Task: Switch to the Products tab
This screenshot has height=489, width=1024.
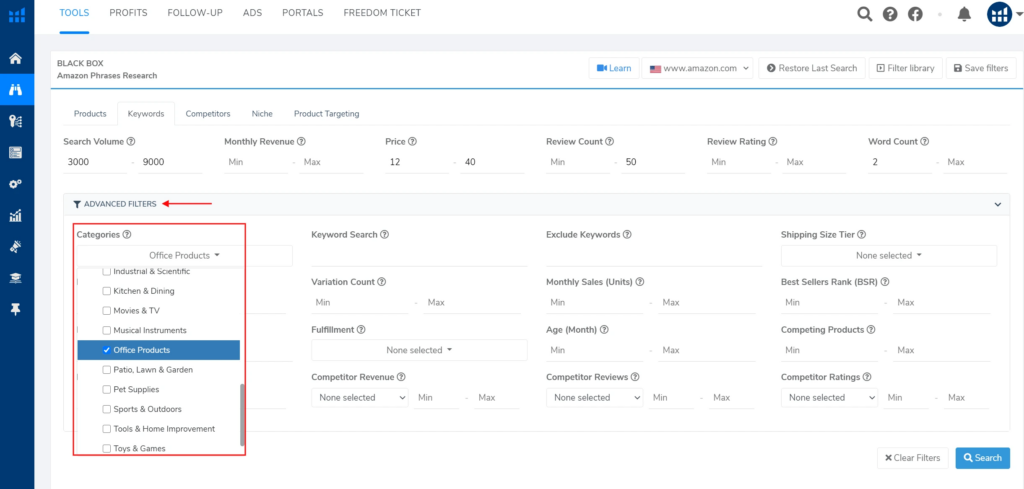Action: point(90,114)
